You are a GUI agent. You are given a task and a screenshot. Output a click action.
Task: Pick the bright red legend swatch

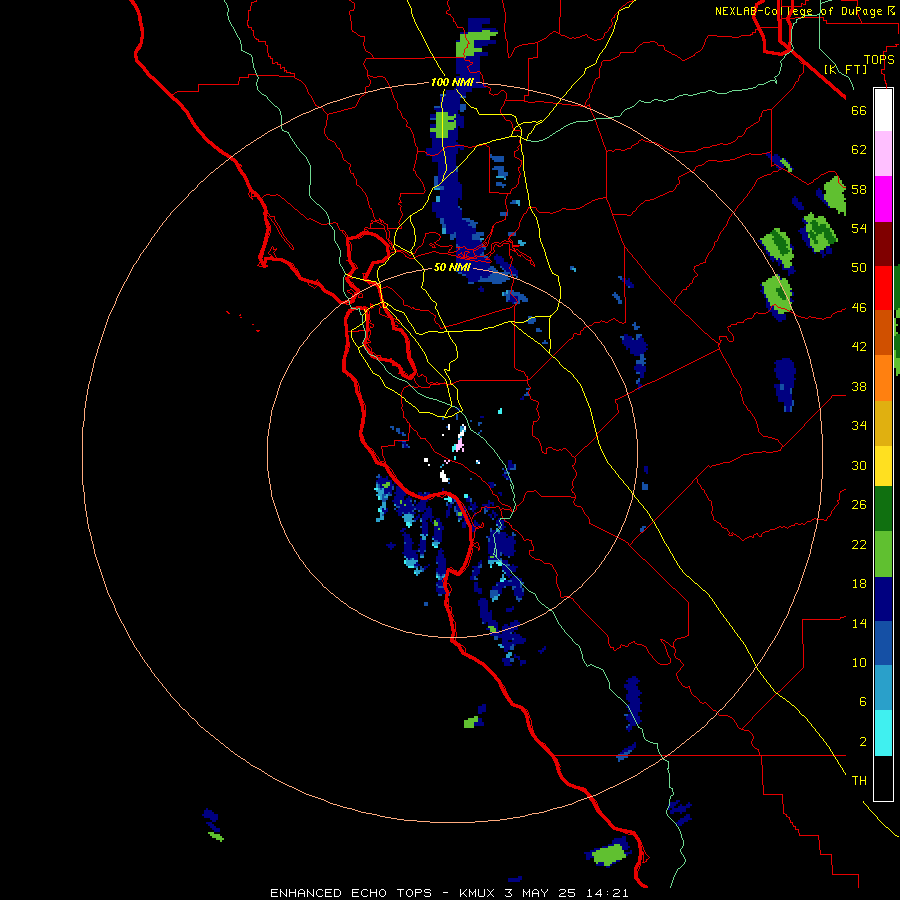coord(883,288)
